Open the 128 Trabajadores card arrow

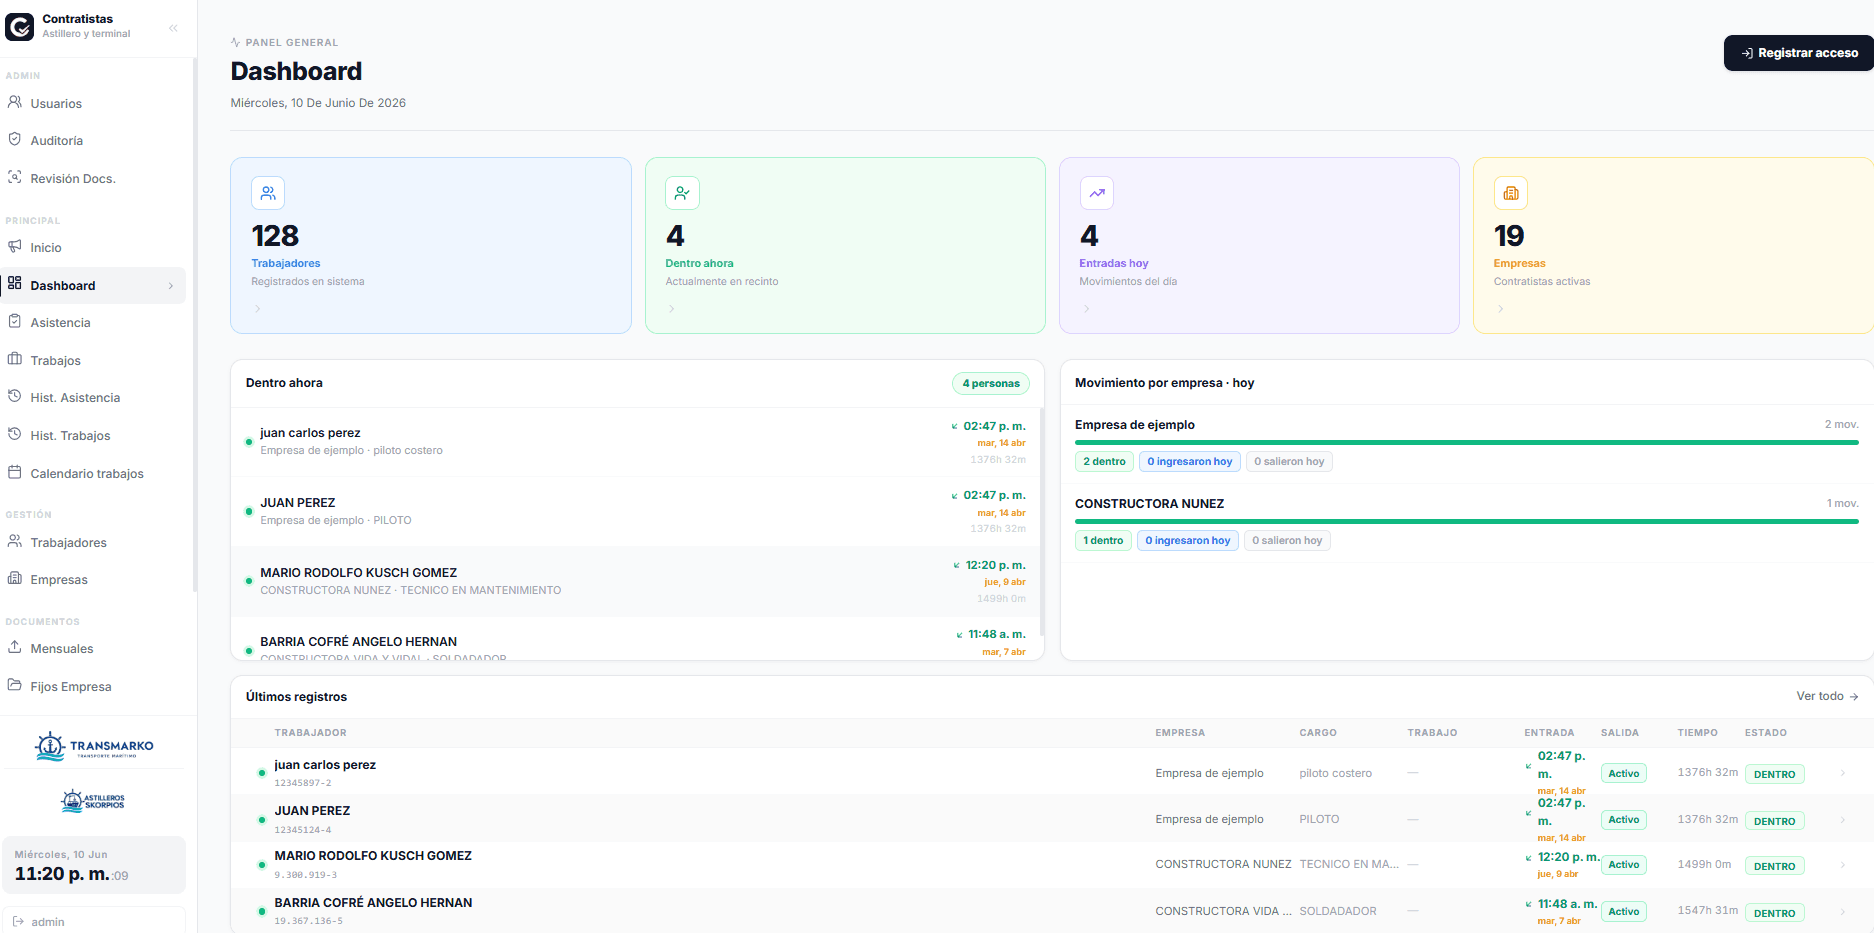tap(258, 309)
